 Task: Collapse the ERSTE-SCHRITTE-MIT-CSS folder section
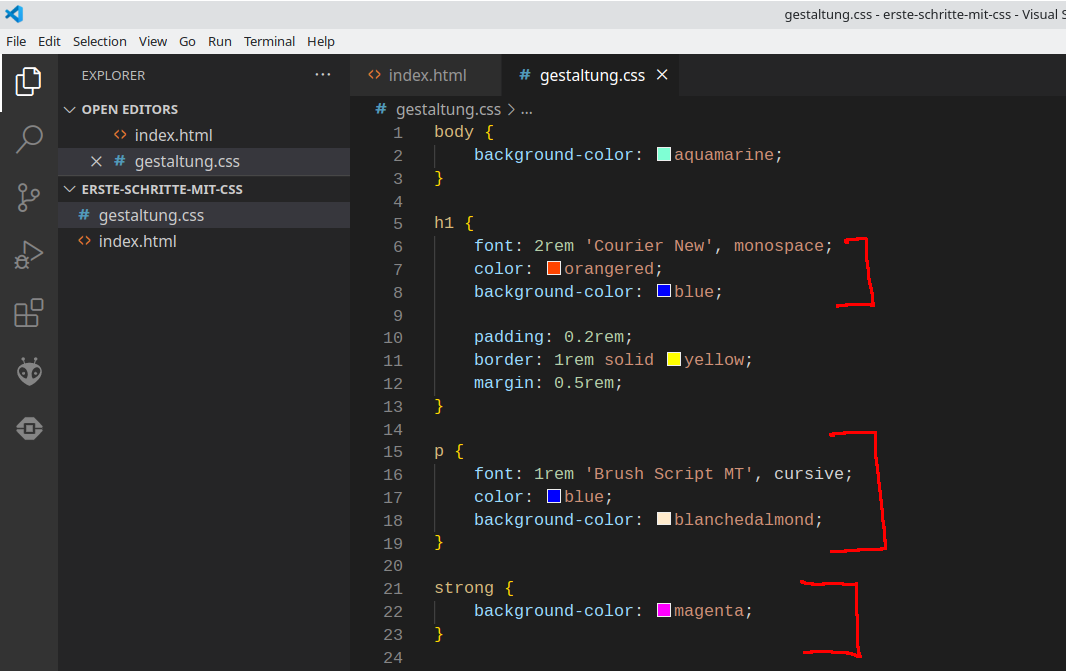pyautogui.click(x=69, y=189)
